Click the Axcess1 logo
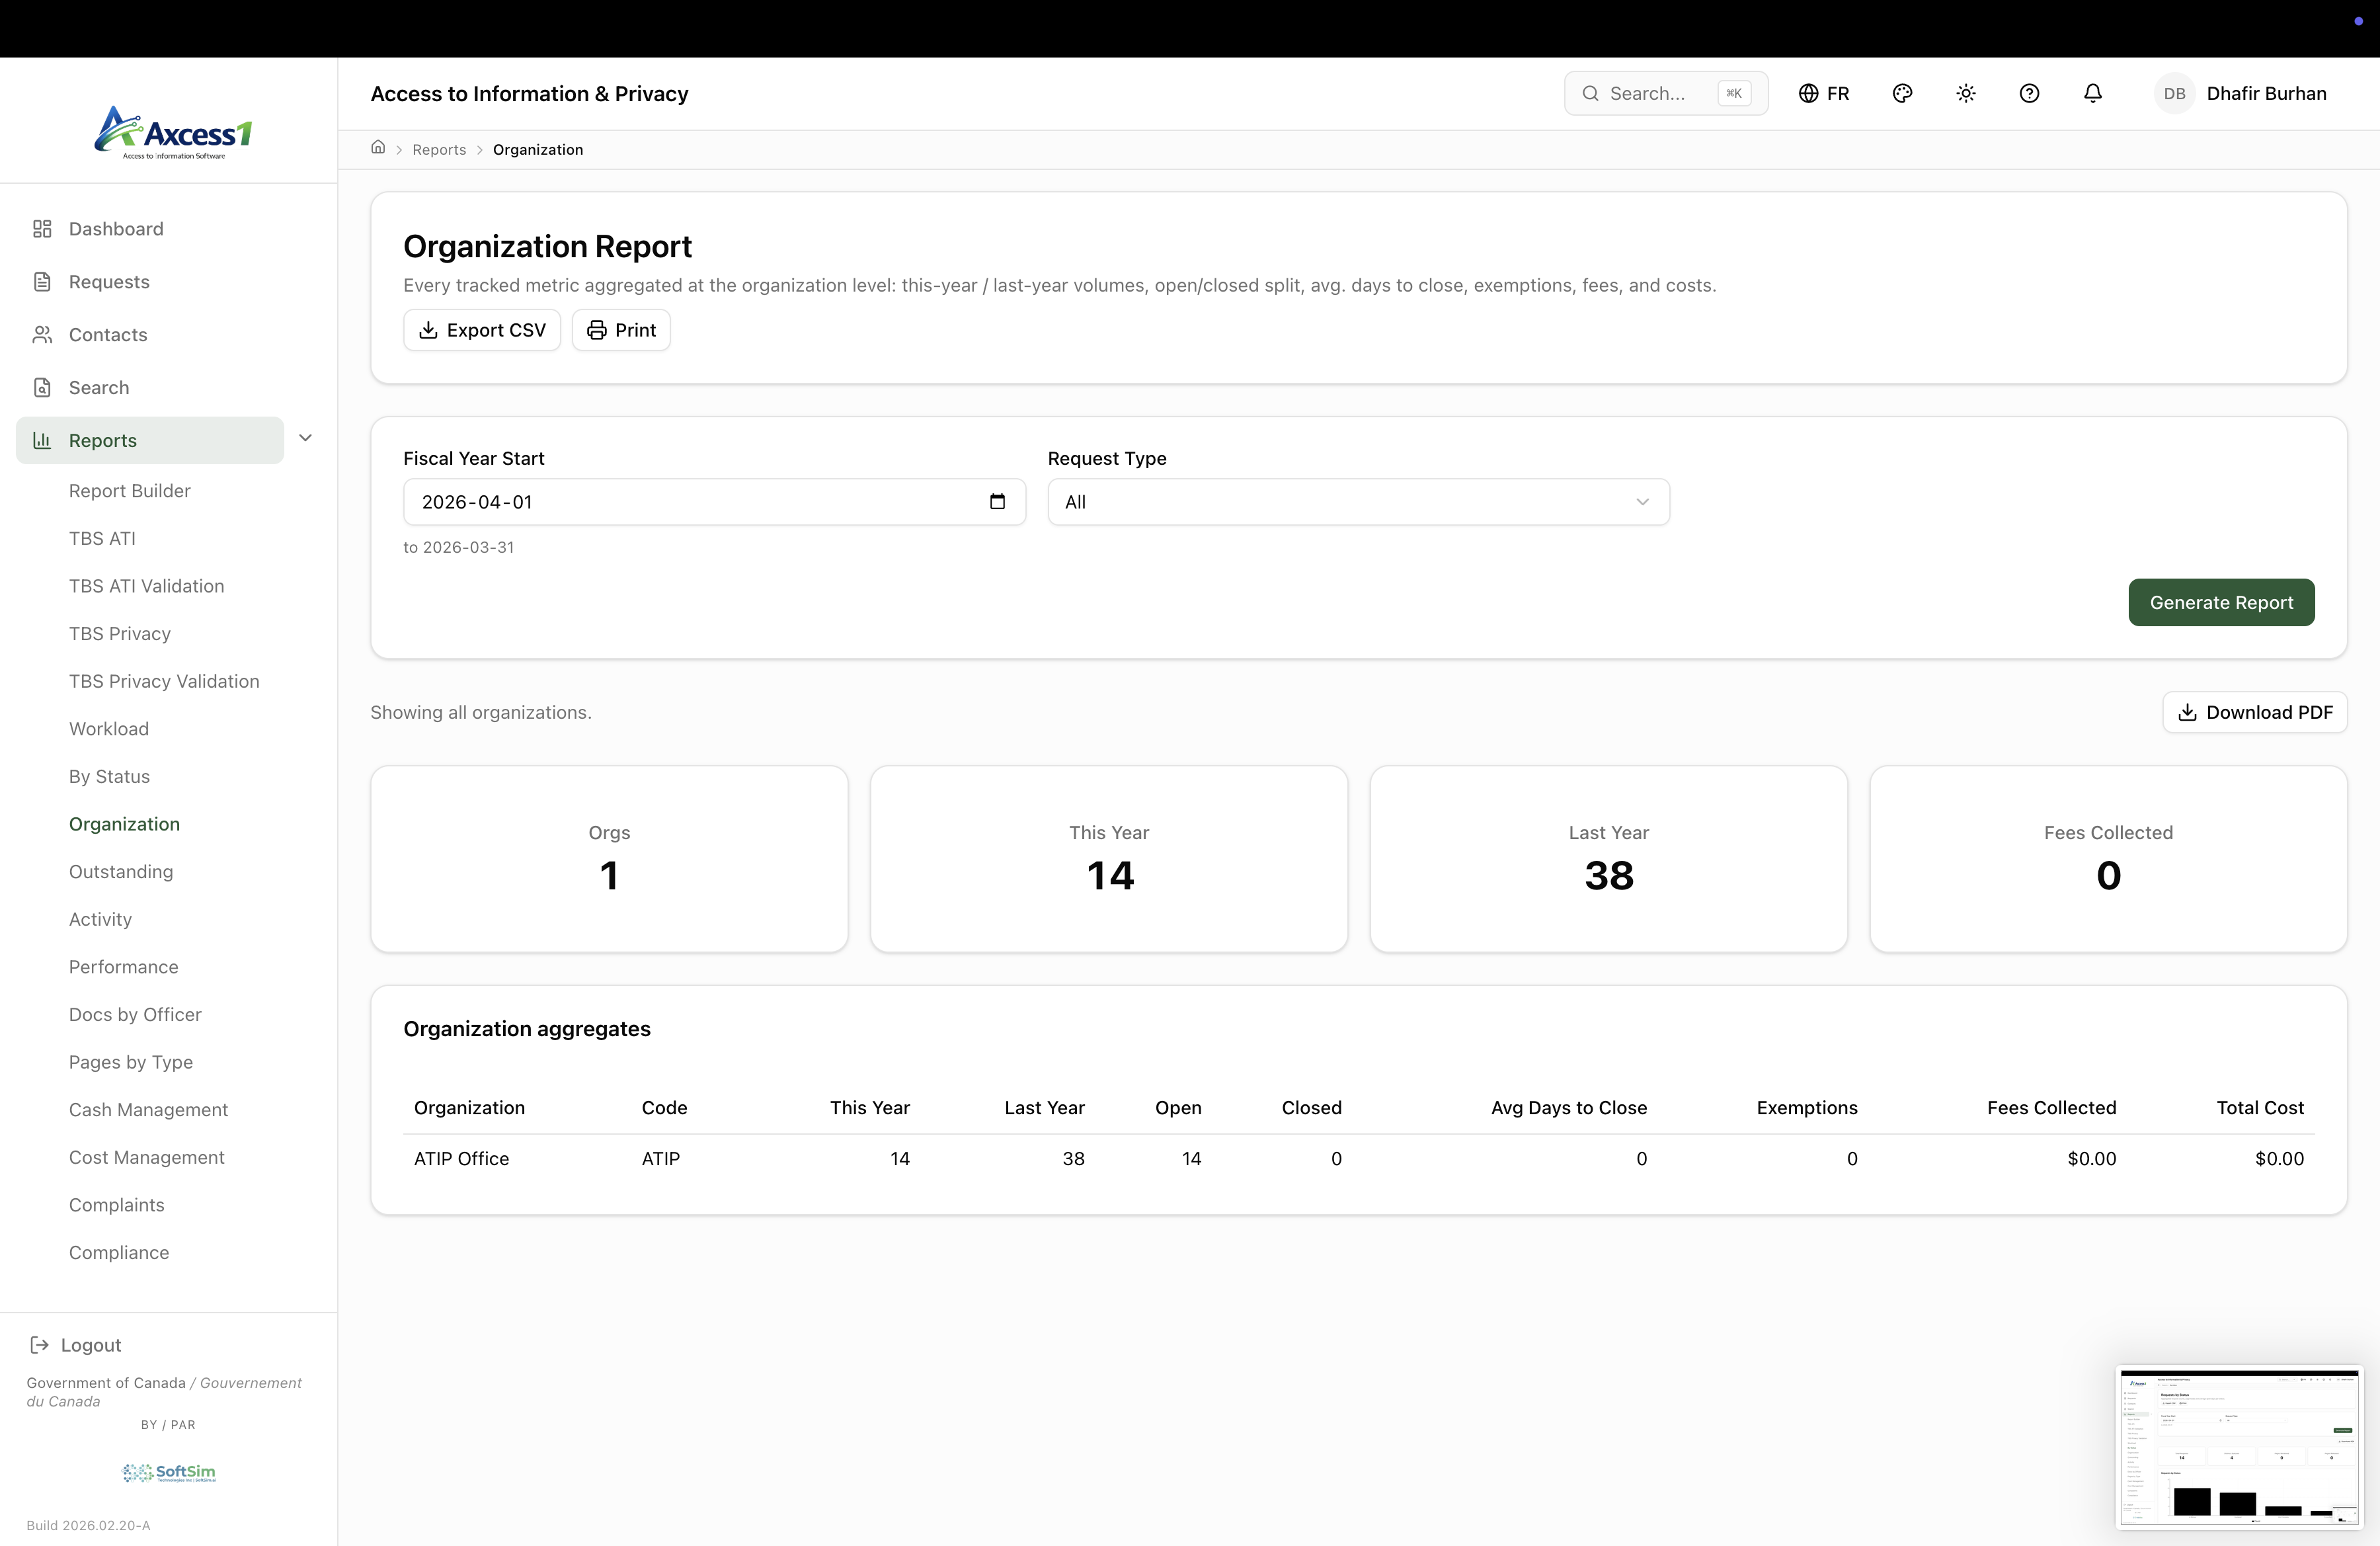 [173, 132]
